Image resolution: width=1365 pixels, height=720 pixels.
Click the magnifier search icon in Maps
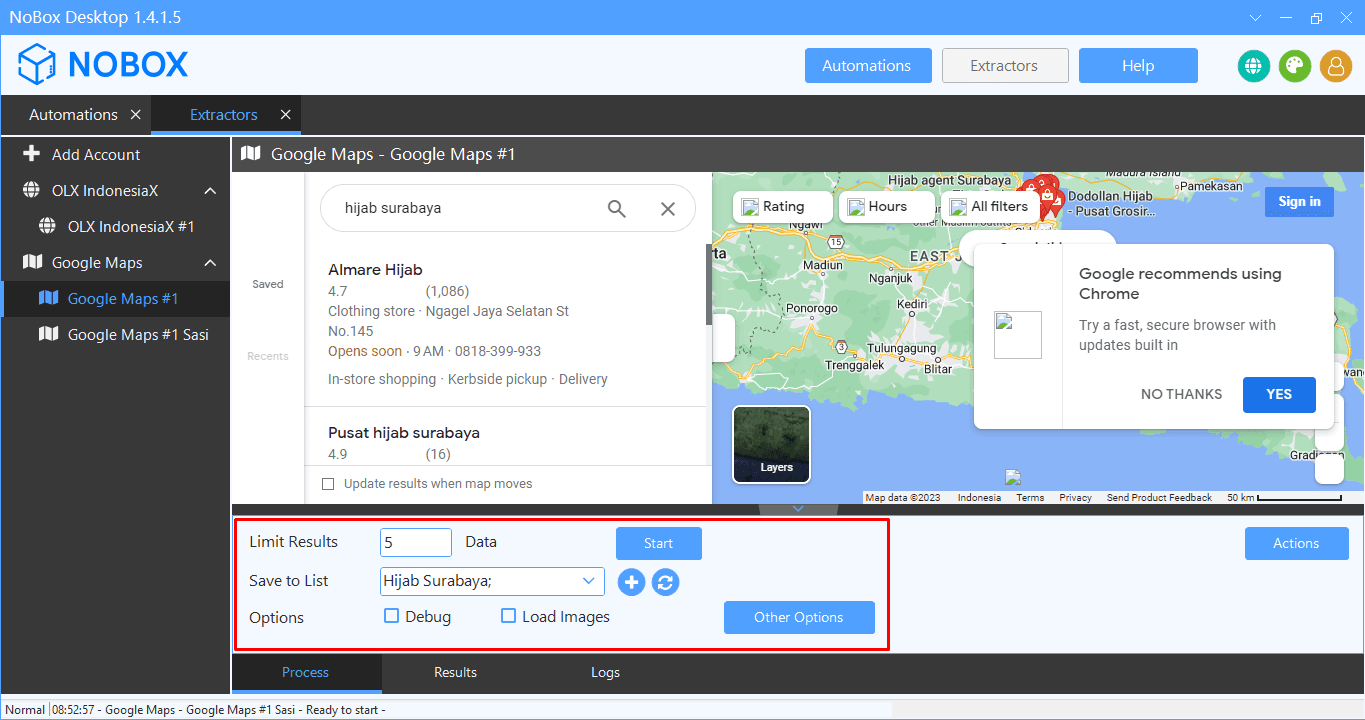617,208
